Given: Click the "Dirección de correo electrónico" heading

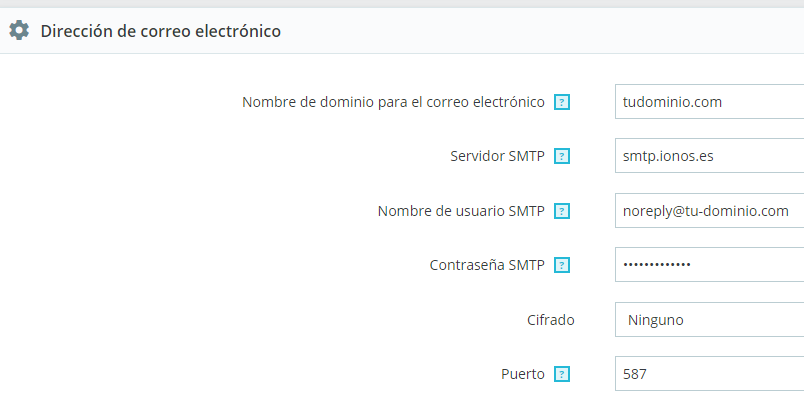Looking at the screenshot, I should click(160, 31).
